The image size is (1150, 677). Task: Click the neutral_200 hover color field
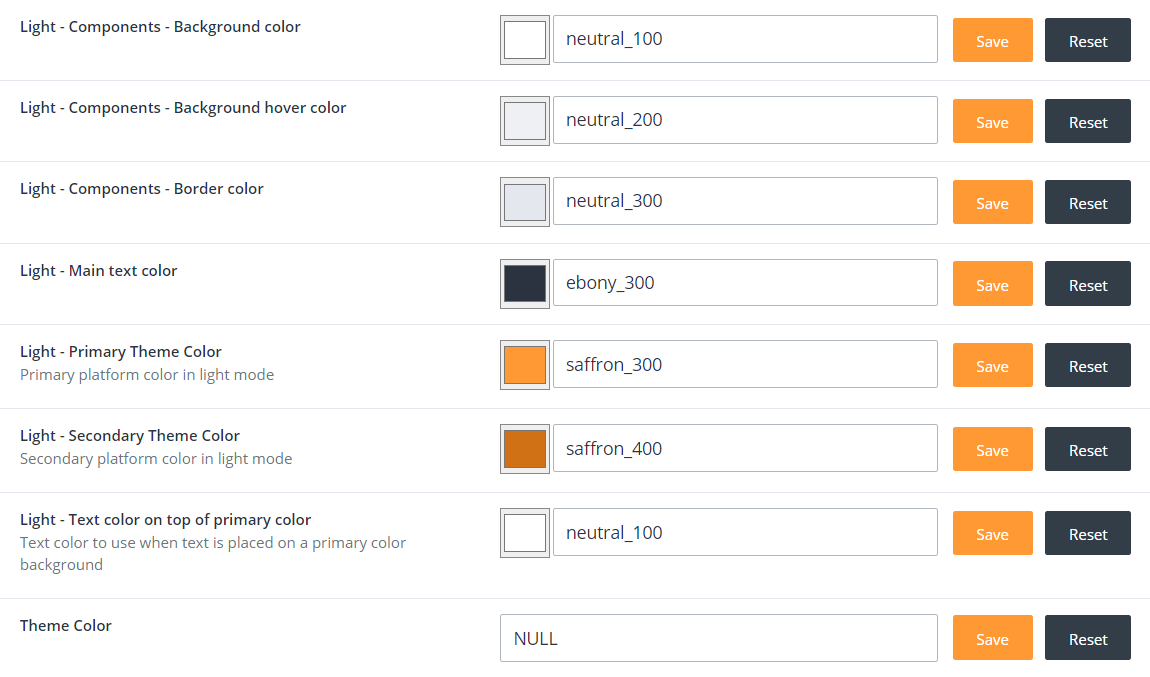745,120
